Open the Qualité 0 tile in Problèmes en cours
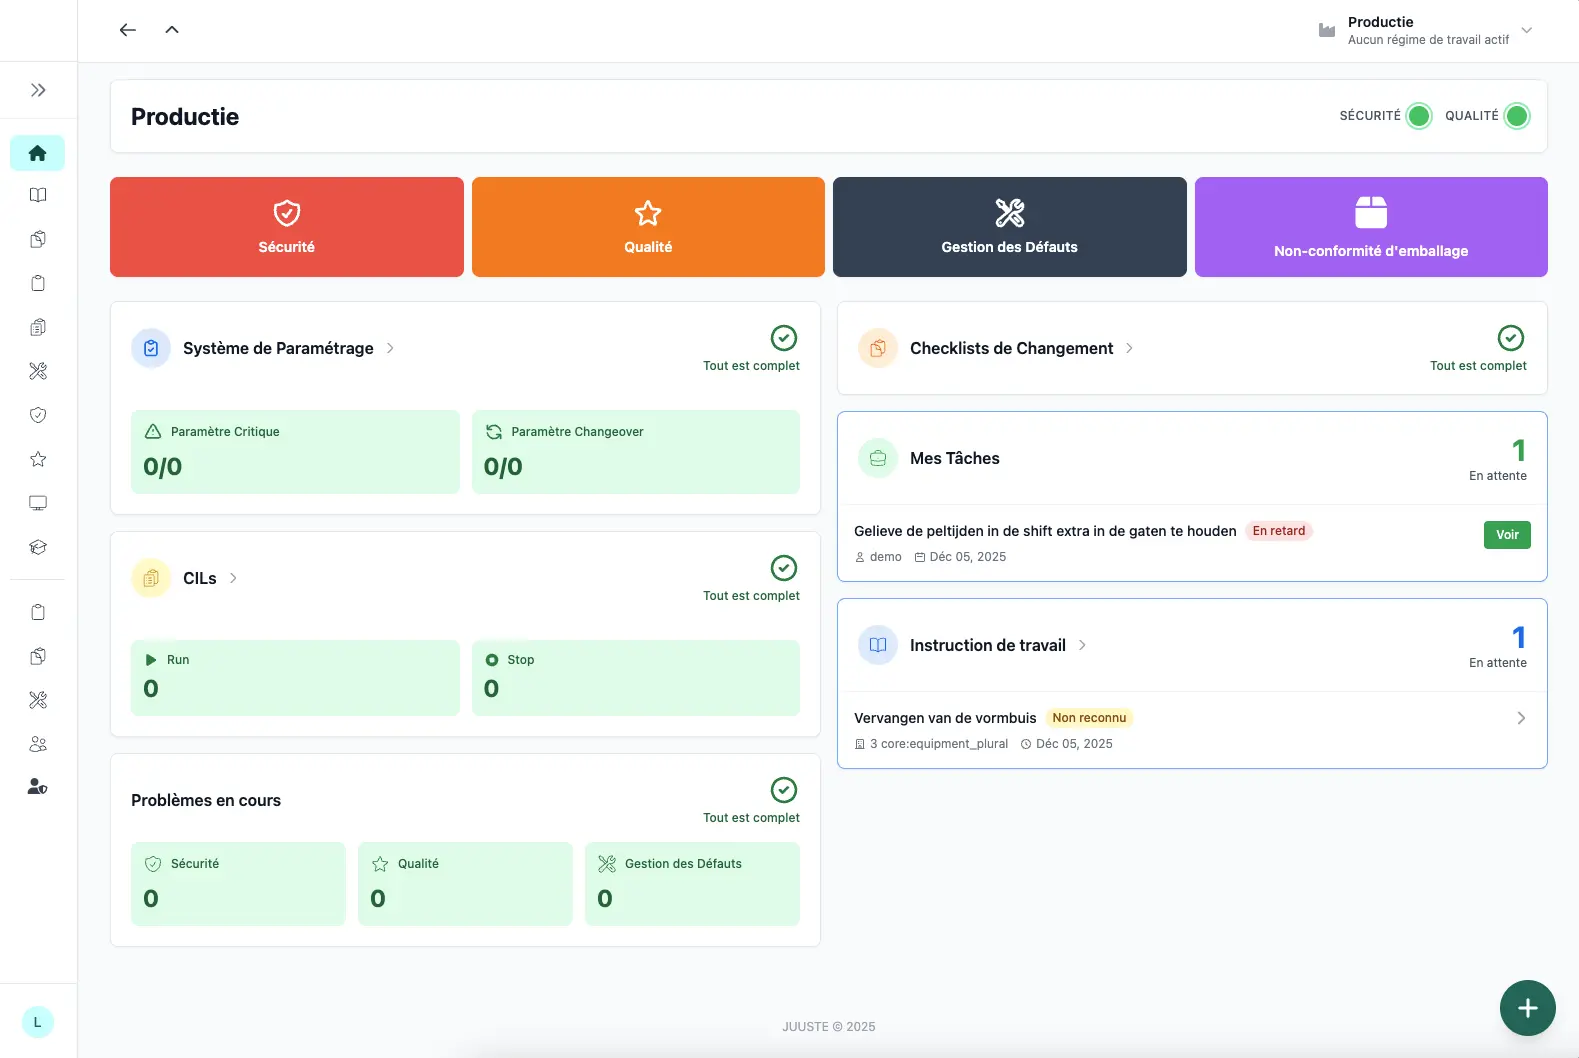The width and height of the screenshot is (1579, 1058). tap(465, 884)
